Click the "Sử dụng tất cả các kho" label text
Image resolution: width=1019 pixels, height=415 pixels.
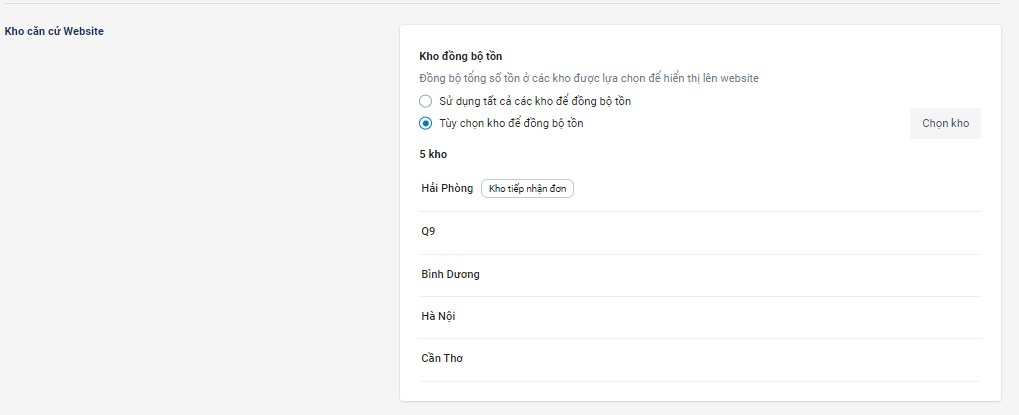pyautogui.click(x=535, y=101)
